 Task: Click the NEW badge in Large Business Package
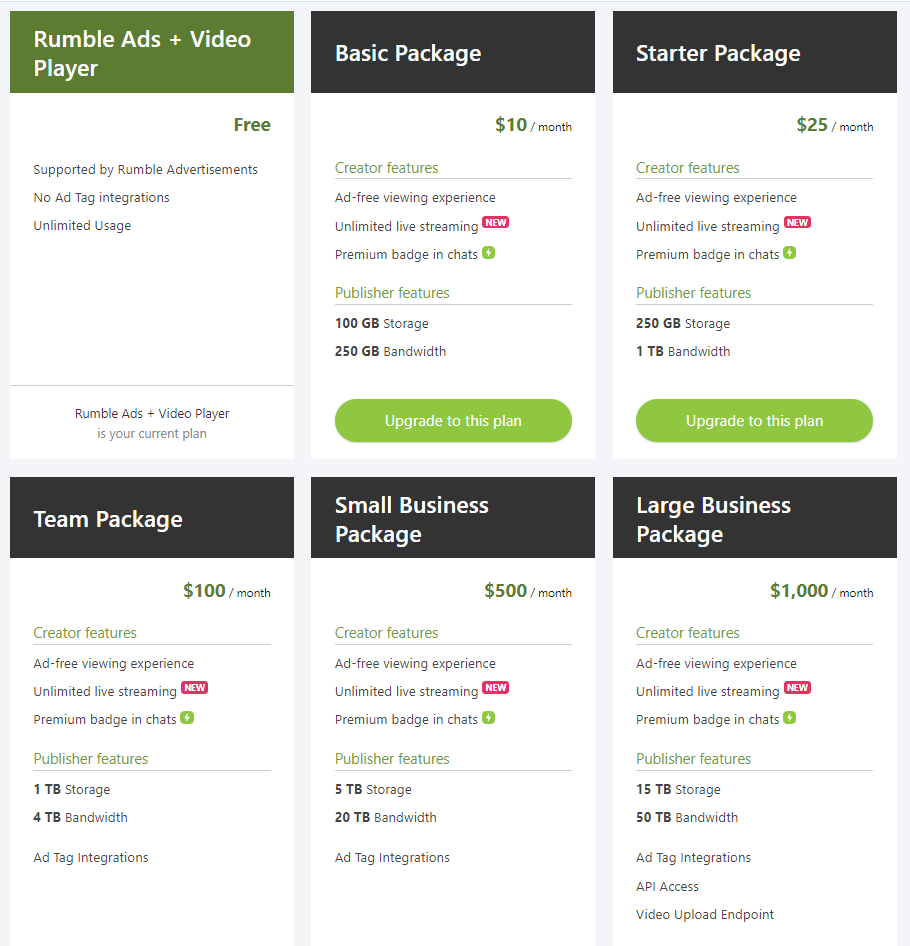[797, 687]
